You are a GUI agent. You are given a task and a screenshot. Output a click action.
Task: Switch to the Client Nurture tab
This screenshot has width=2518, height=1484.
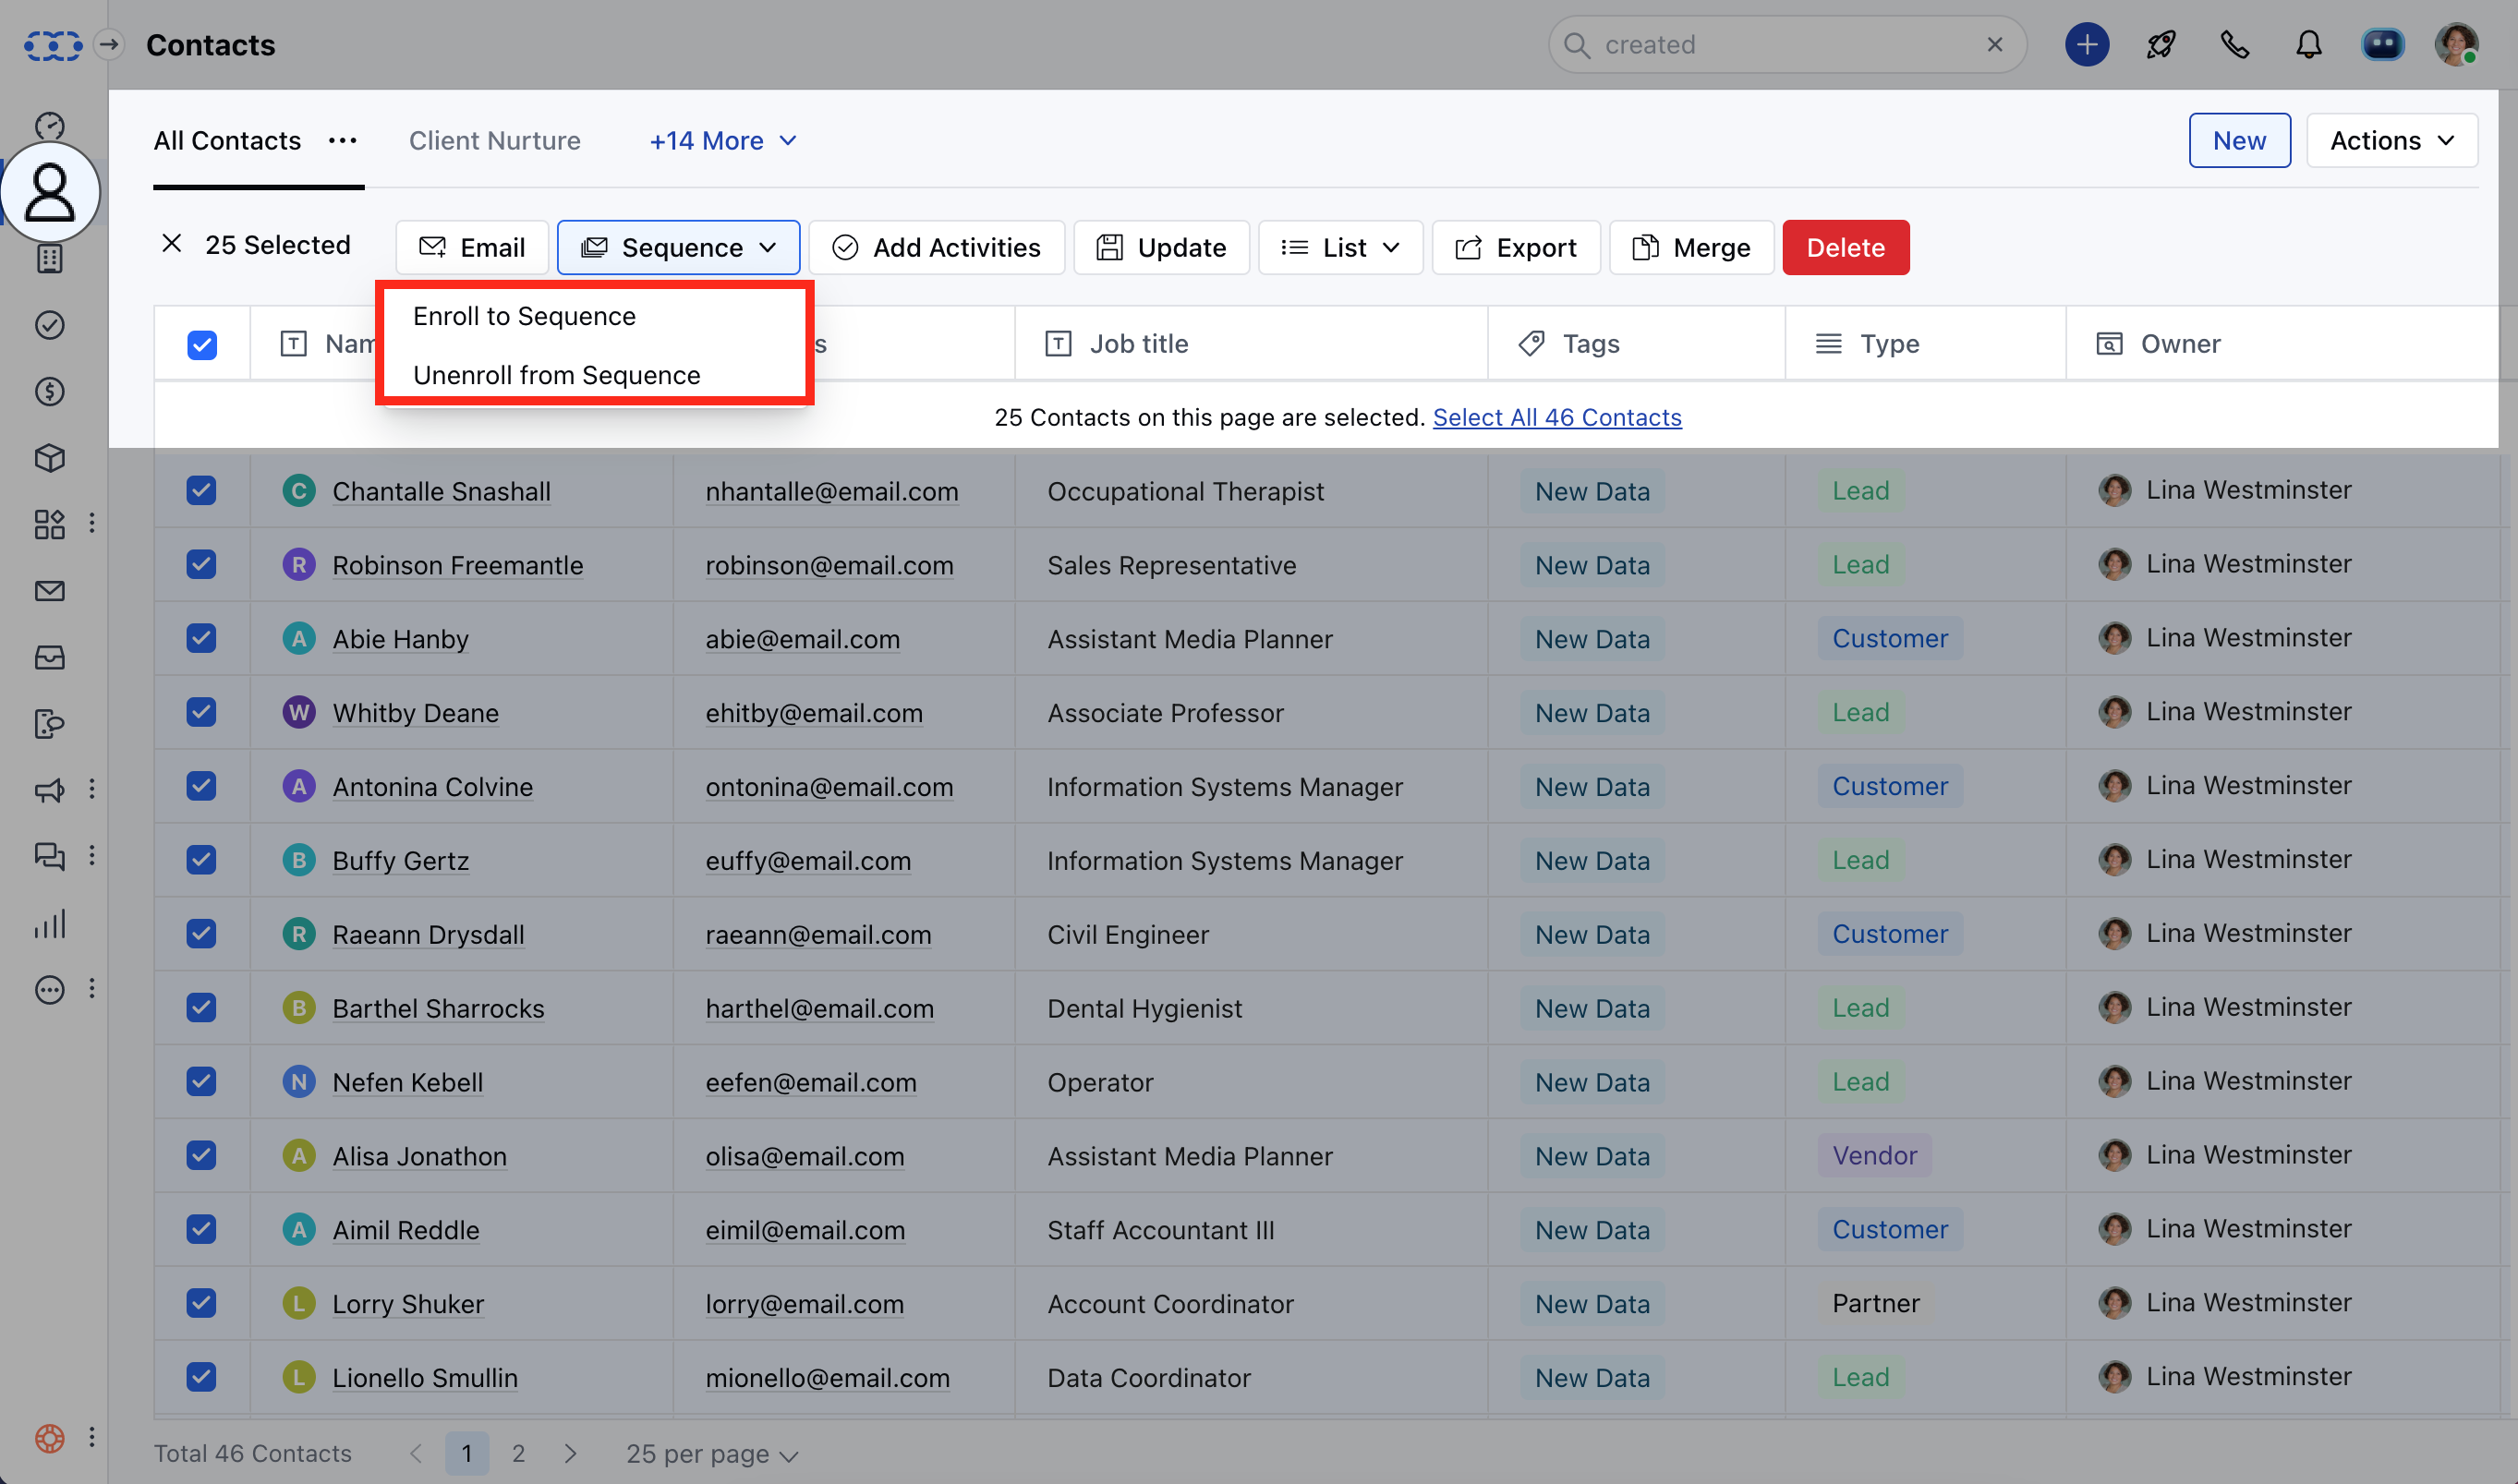pos(494,141)
